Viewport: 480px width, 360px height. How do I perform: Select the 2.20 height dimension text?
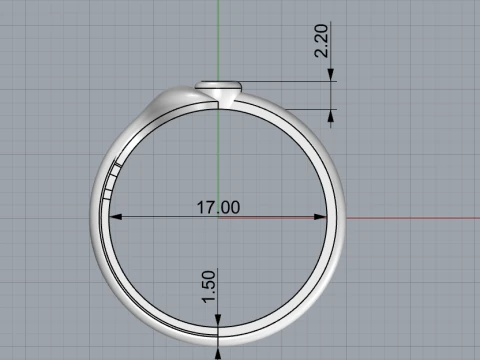322,41
